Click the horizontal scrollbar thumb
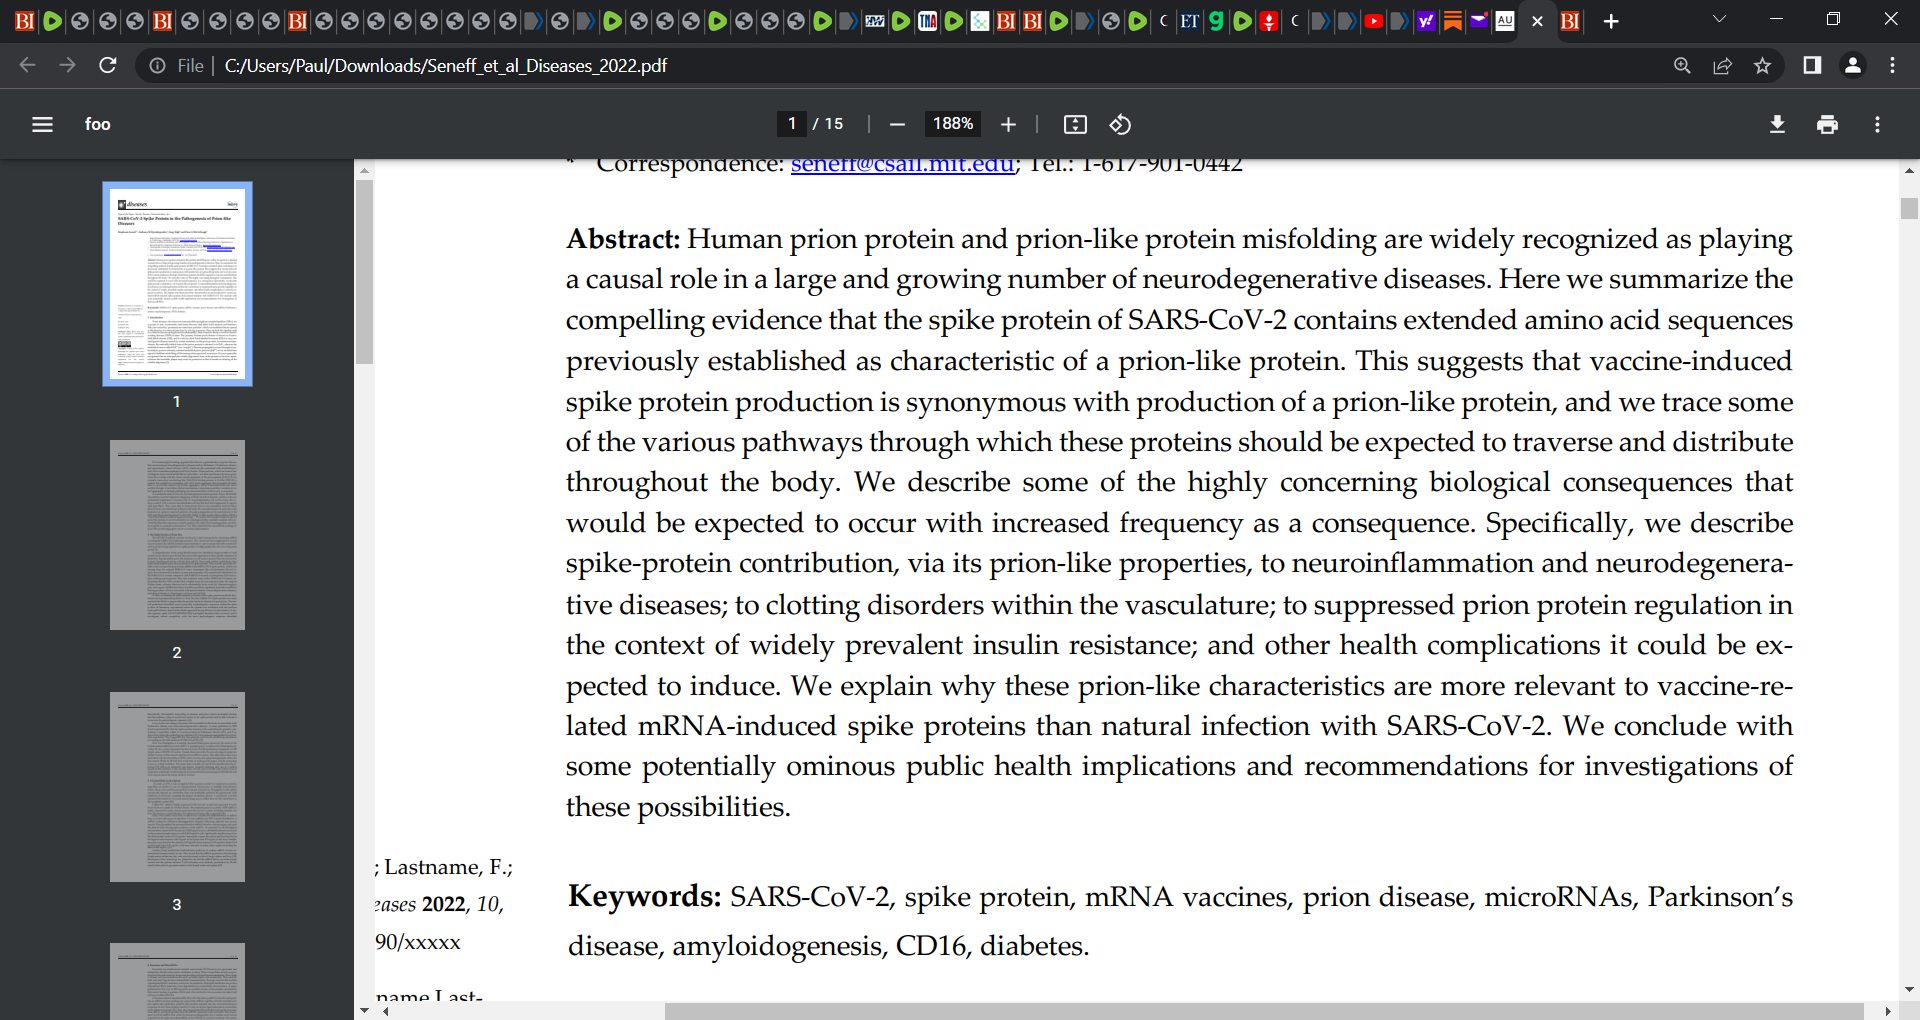Viewport: 1920px width, 1020px height. tap(1264, 1011)
